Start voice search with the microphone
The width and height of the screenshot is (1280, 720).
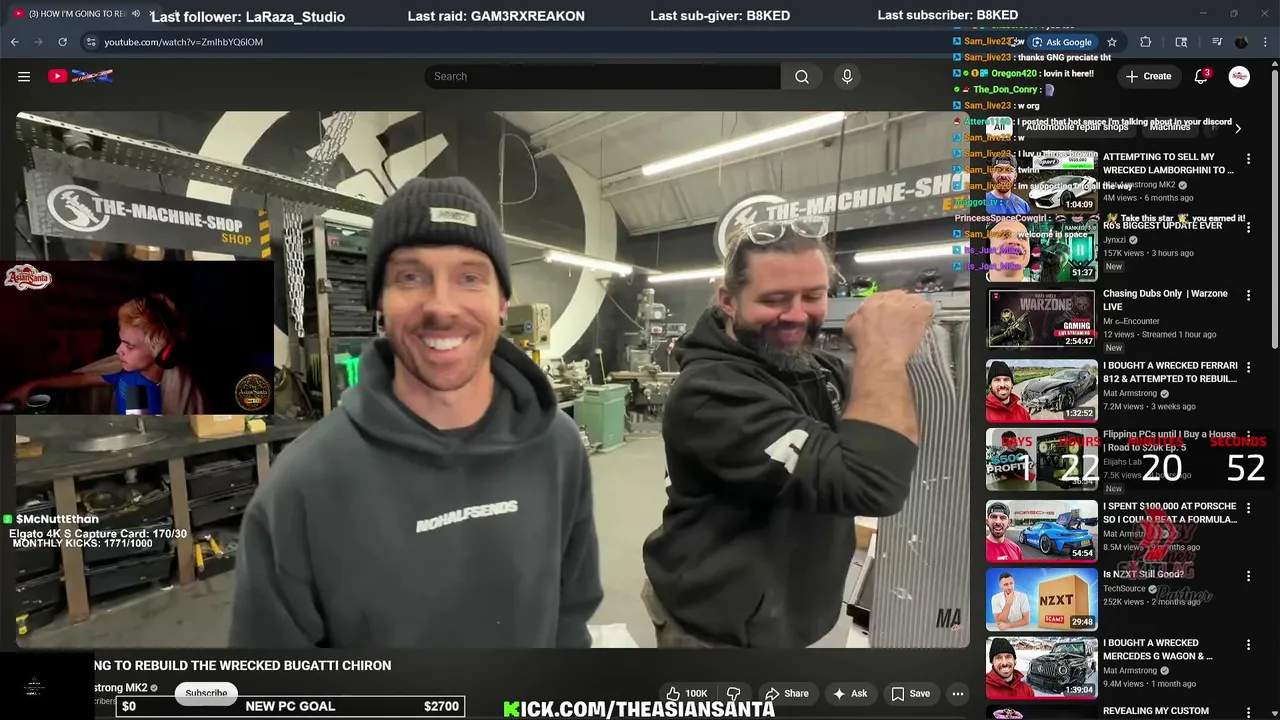[847, 76]
